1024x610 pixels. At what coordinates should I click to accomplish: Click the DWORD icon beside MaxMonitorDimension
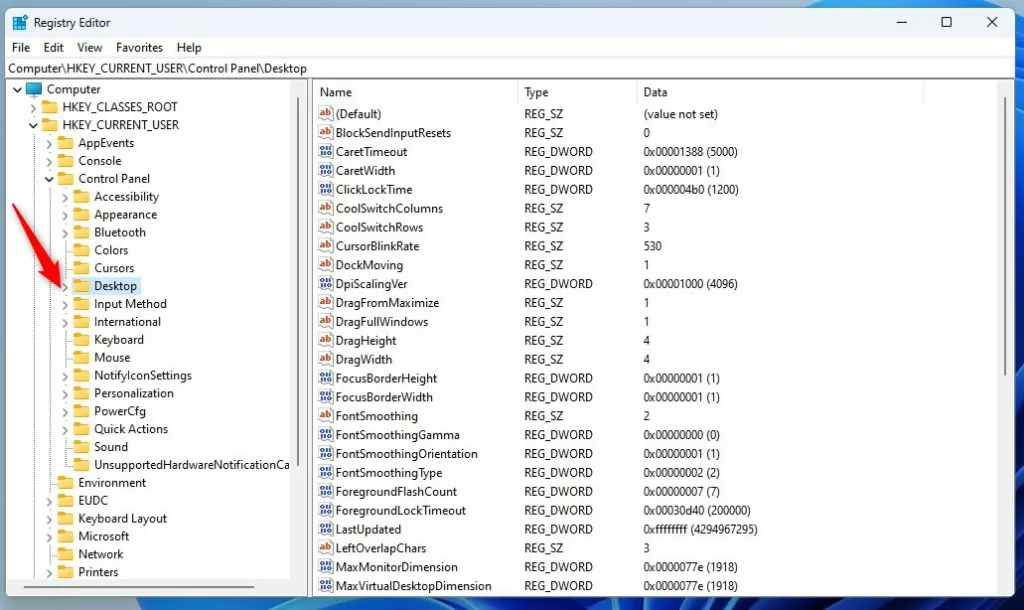pos(325,567)
